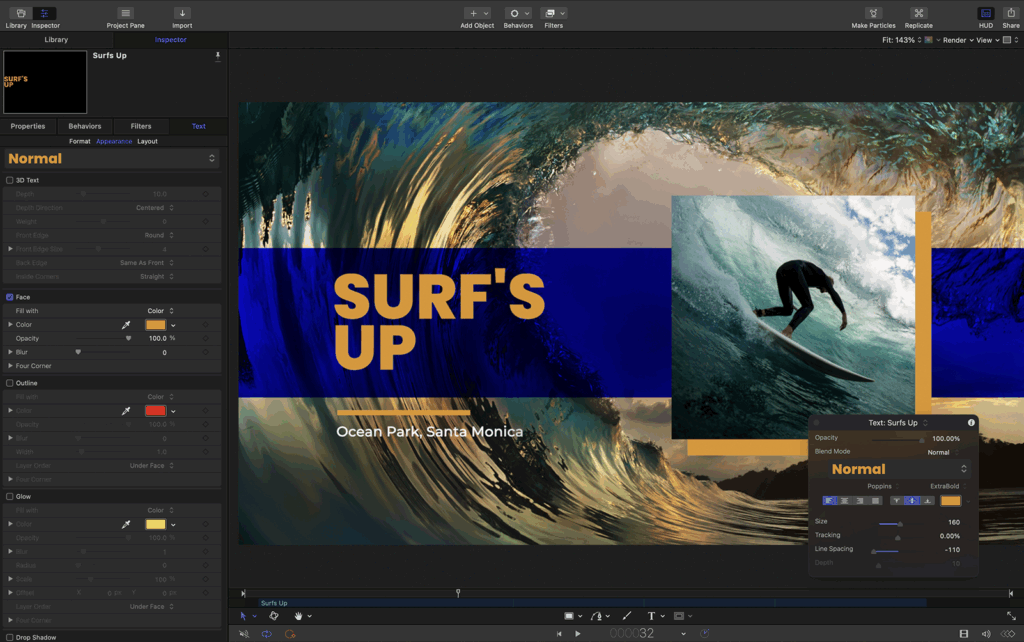Open the Render dropdown menu
Viewport: 1024px width, 642px height.
pyautogui.click(x=957, y=40)
